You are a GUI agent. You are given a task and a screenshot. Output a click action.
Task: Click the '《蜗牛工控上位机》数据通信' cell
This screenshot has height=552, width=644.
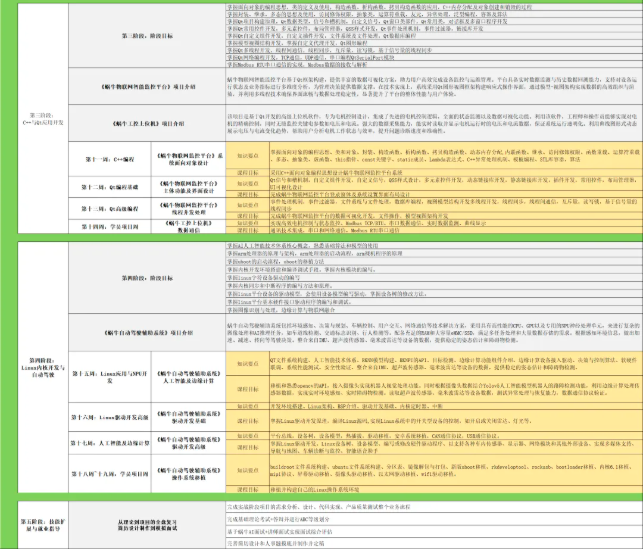pos(189,227)
